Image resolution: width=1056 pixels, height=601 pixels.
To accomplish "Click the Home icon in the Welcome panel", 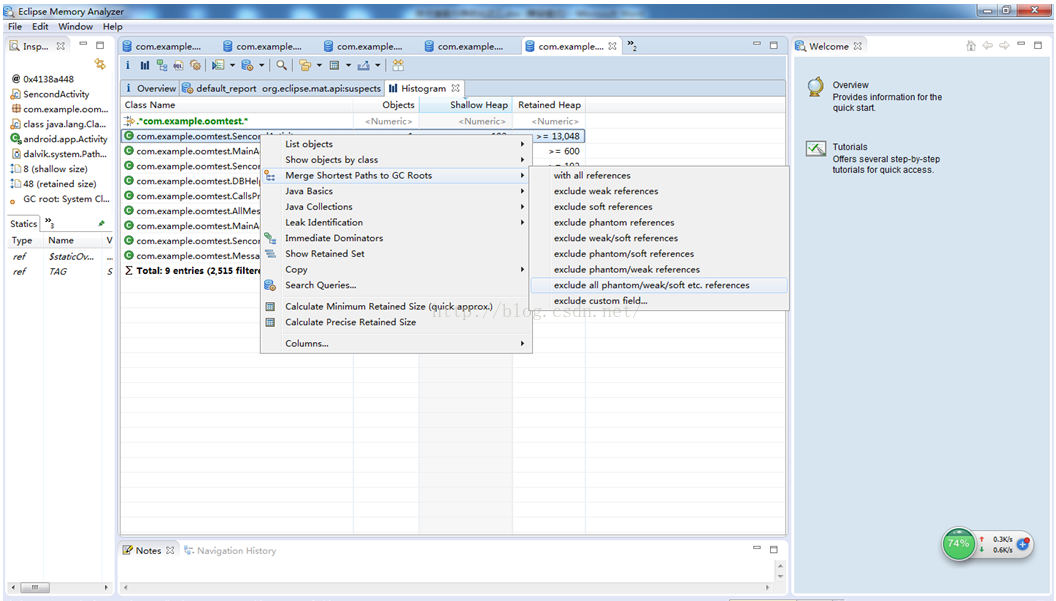I will (970, 46).
